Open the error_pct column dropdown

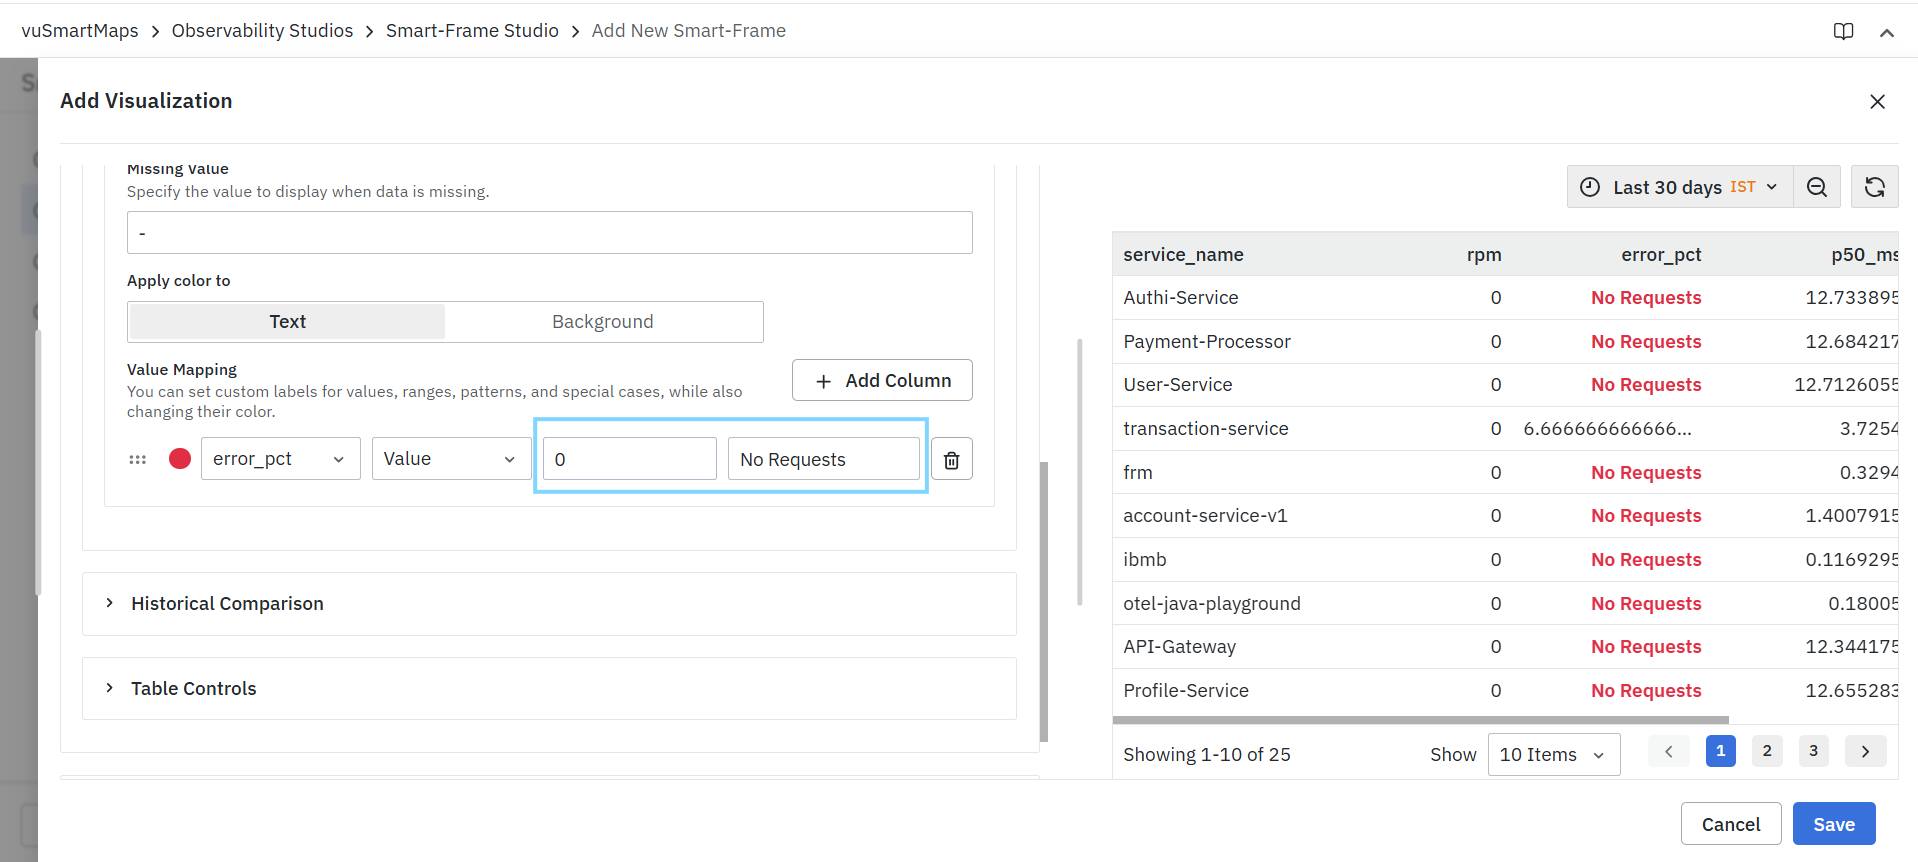click(x=280, y=459)
